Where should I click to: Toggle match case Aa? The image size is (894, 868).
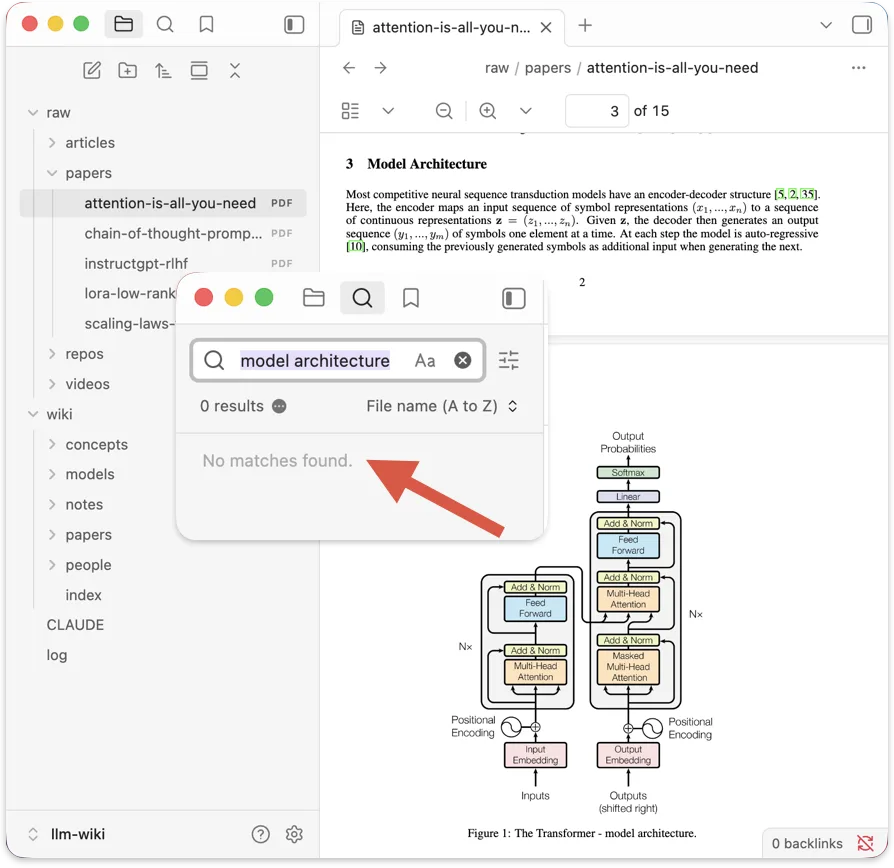(x=425, y=360)
